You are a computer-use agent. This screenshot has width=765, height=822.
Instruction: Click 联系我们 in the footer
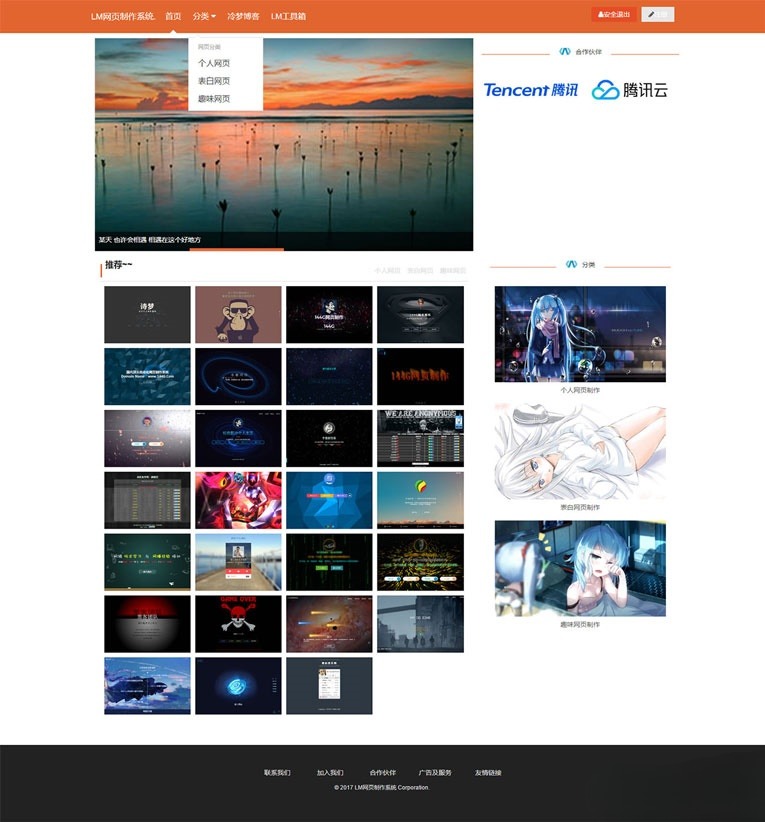pos(277,772)
